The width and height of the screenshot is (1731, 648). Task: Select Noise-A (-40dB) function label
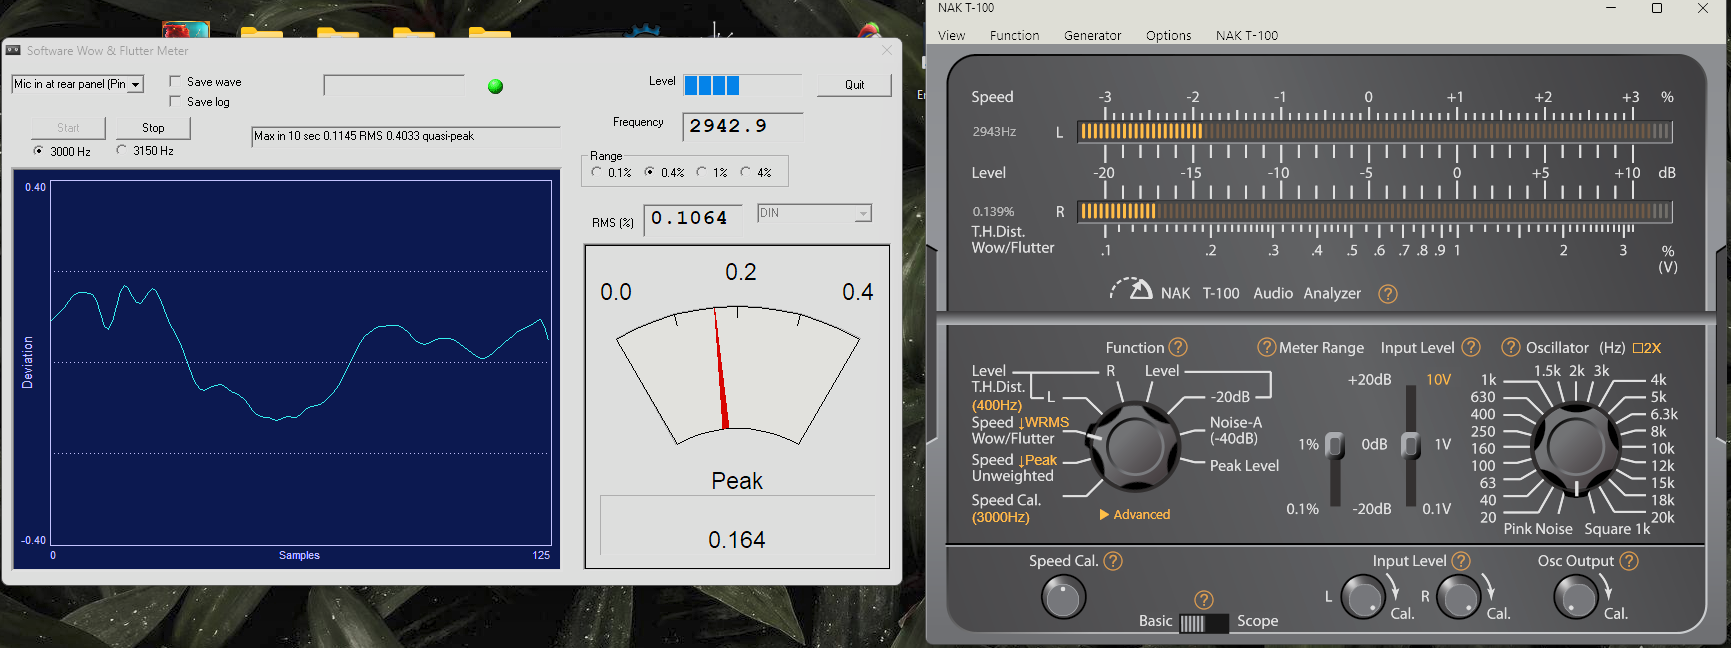1236,430
